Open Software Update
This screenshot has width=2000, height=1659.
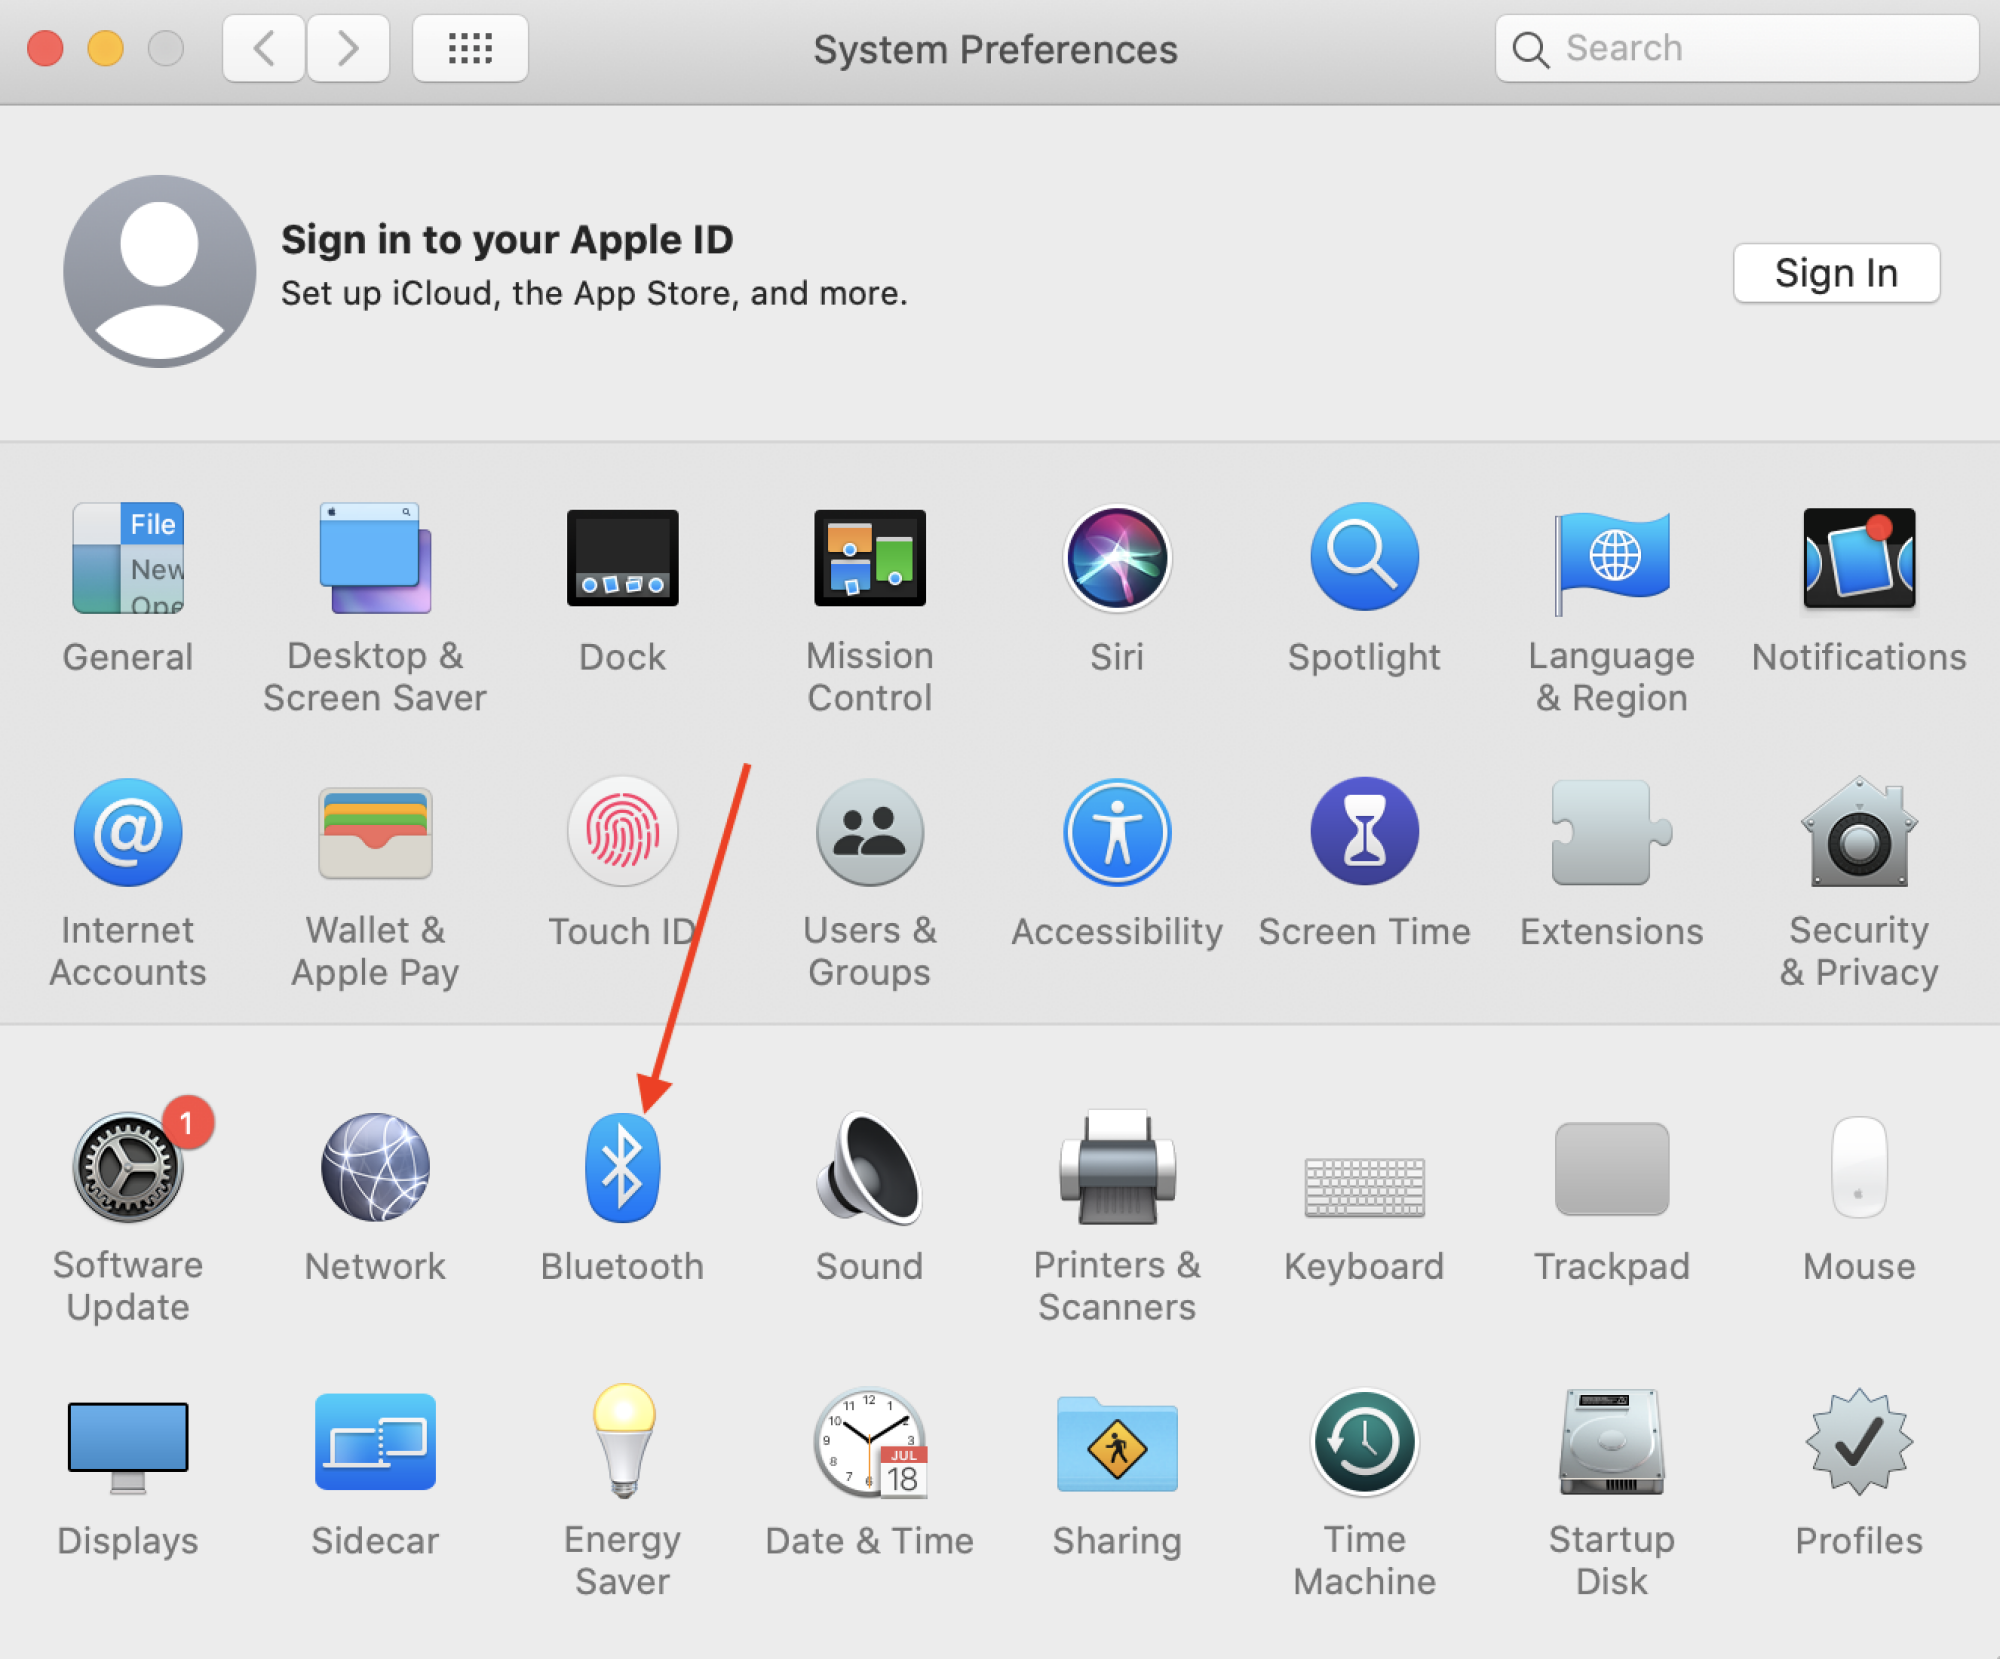[128, 1170]
